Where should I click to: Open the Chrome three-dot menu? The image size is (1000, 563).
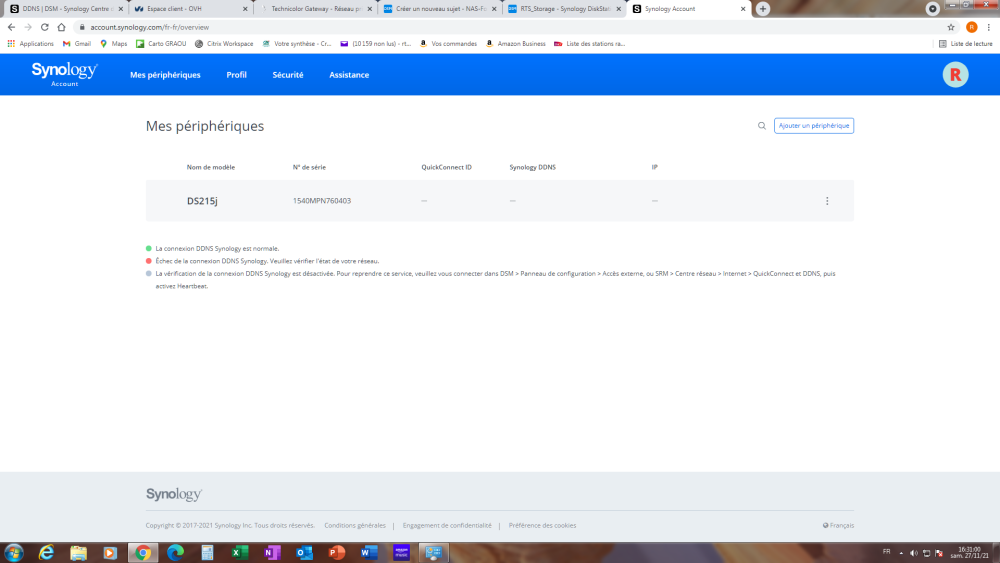pyautogui.click(x=989, y=27)
